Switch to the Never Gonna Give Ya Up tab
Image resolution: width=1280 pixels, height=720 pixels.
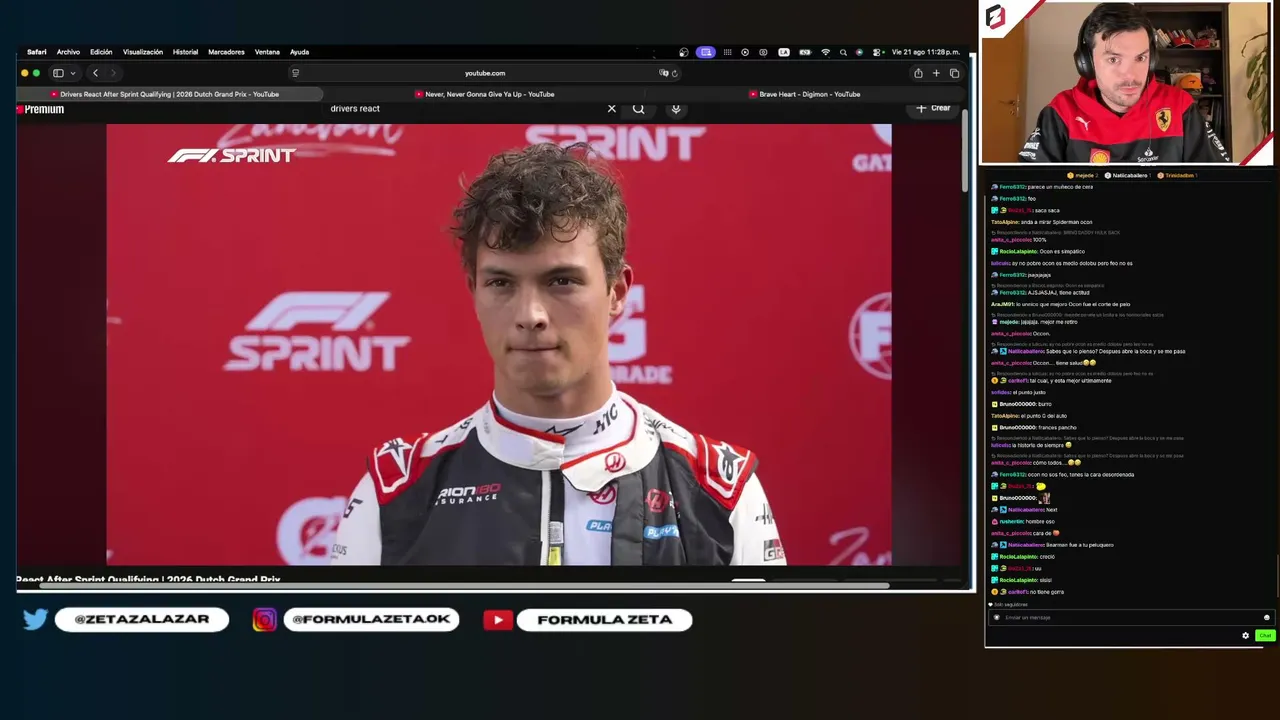pos(485,94)
